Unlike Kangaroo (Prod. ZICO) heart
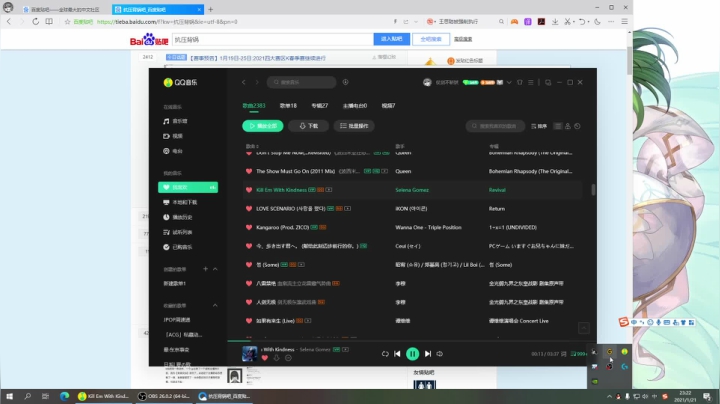720x404 pixels. click(x=249, y=227)
